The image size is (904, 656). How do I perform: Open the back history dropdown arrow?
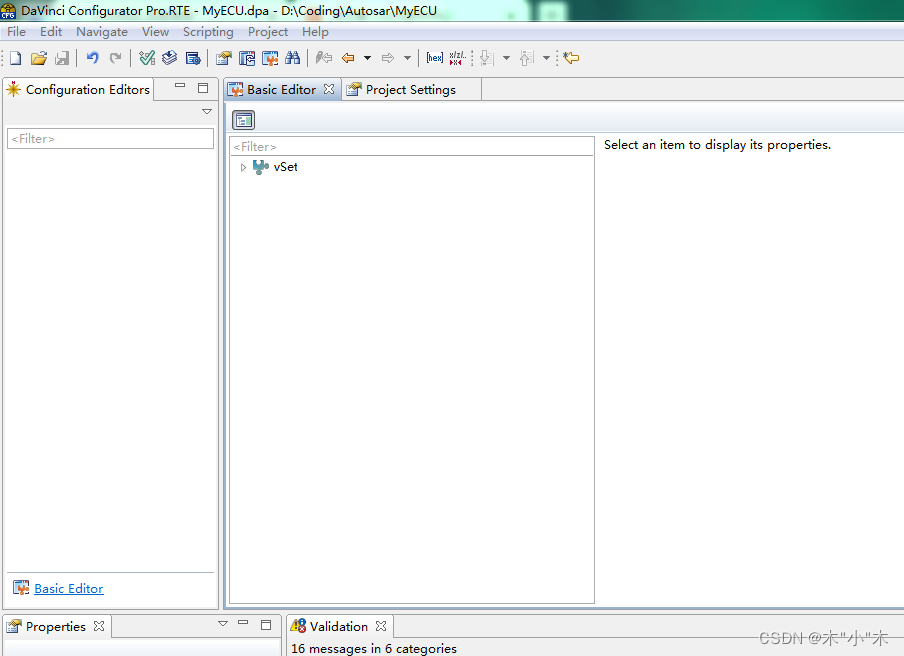coord(367,58)
